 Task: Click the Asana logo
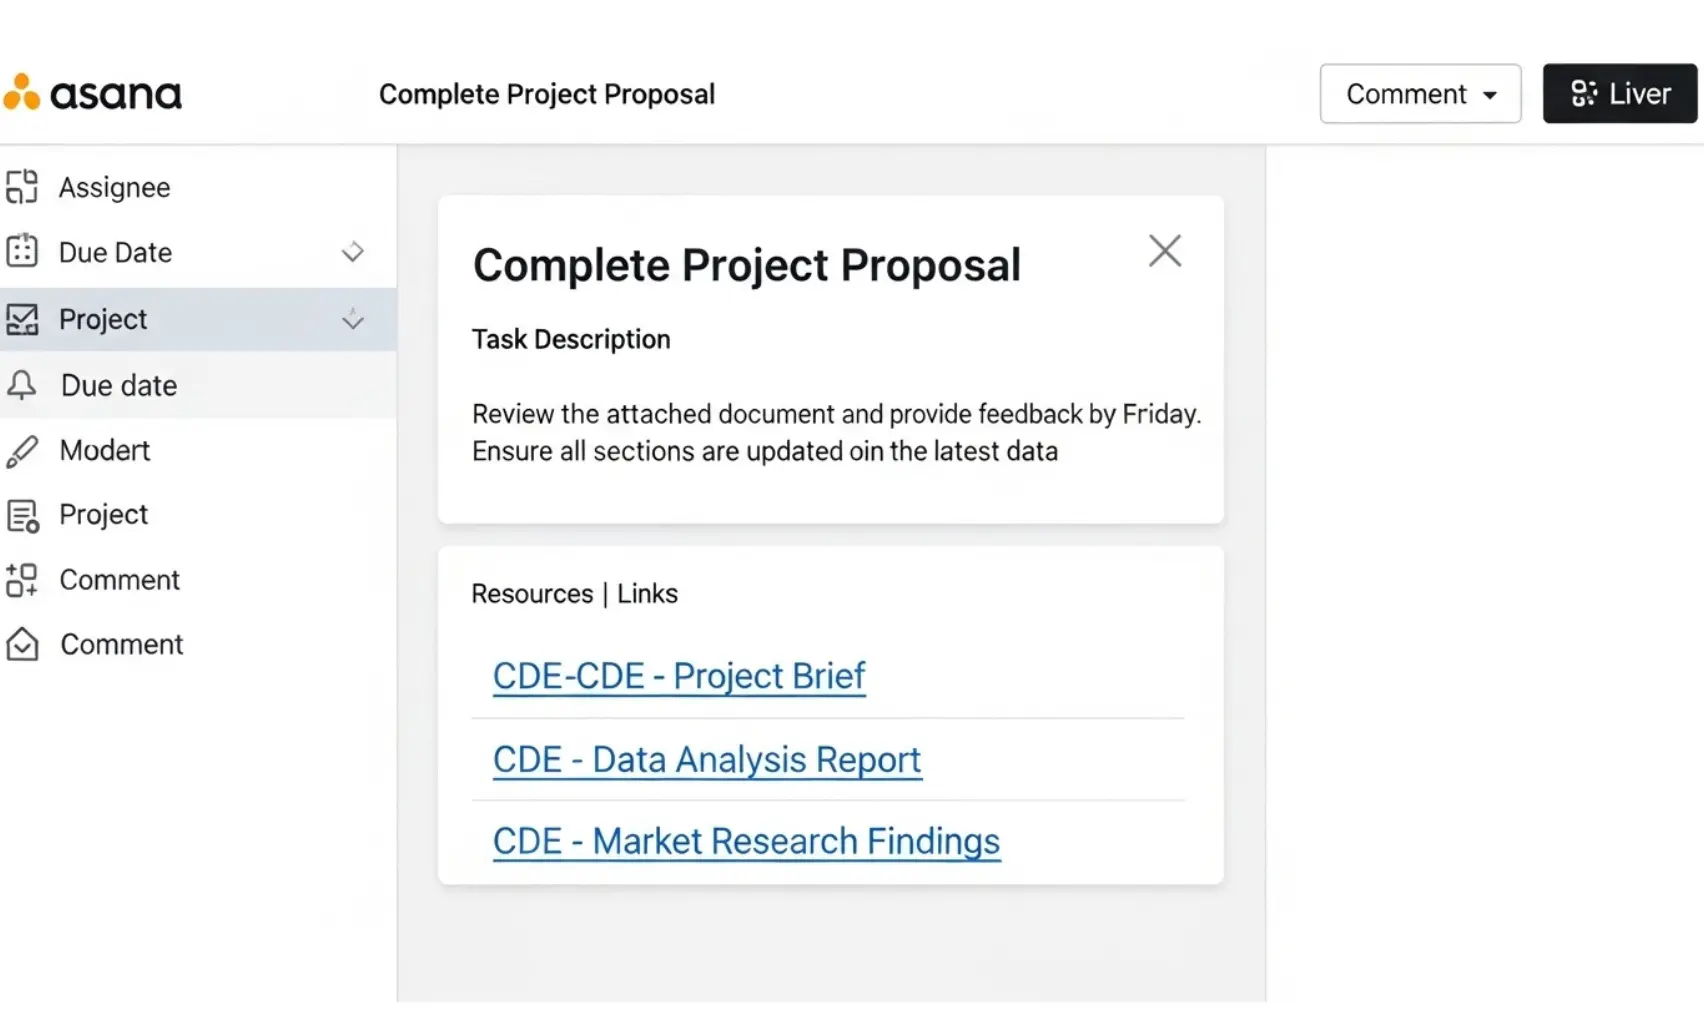(x=93, y=93)
